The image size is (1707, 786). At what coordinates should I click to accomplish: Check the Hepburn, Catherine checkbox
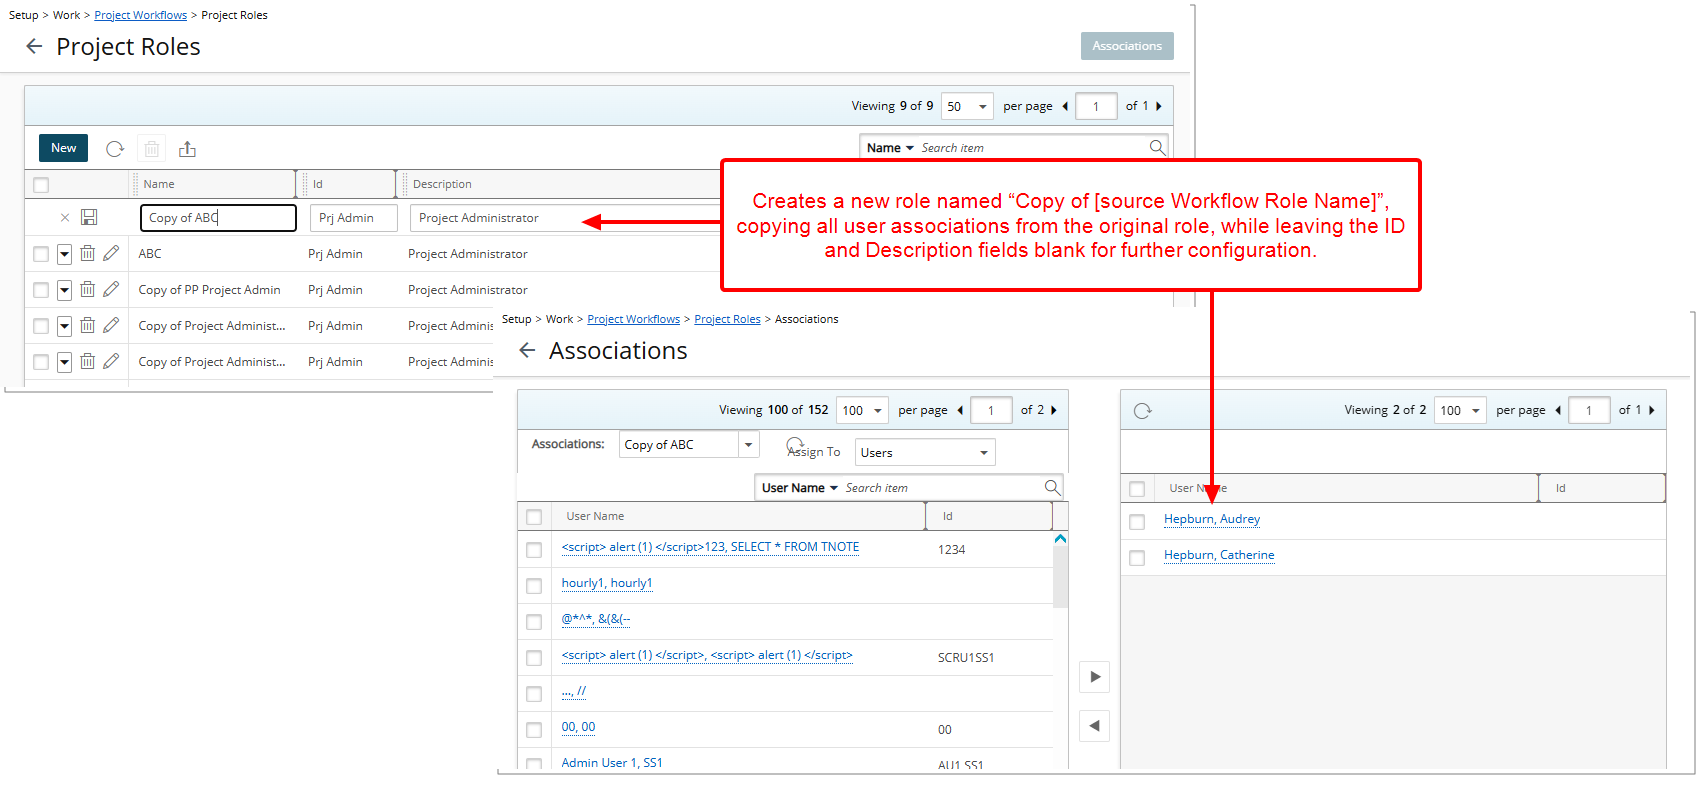click(1137, 557)
